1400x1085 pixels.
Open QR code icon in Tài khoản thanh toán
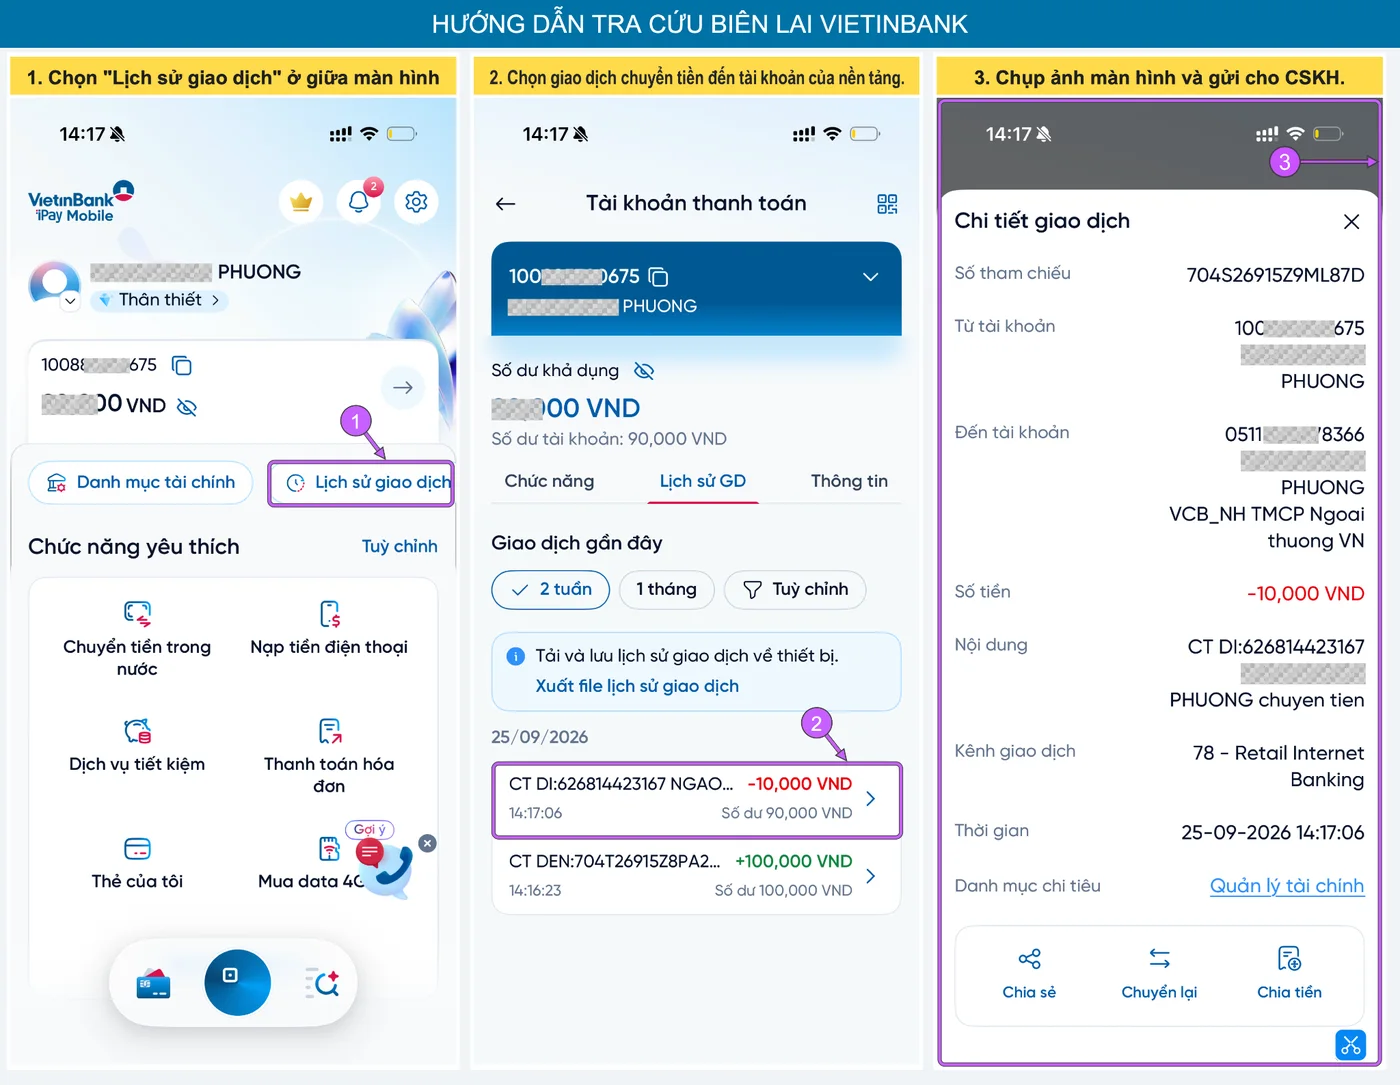click(887, 204)
